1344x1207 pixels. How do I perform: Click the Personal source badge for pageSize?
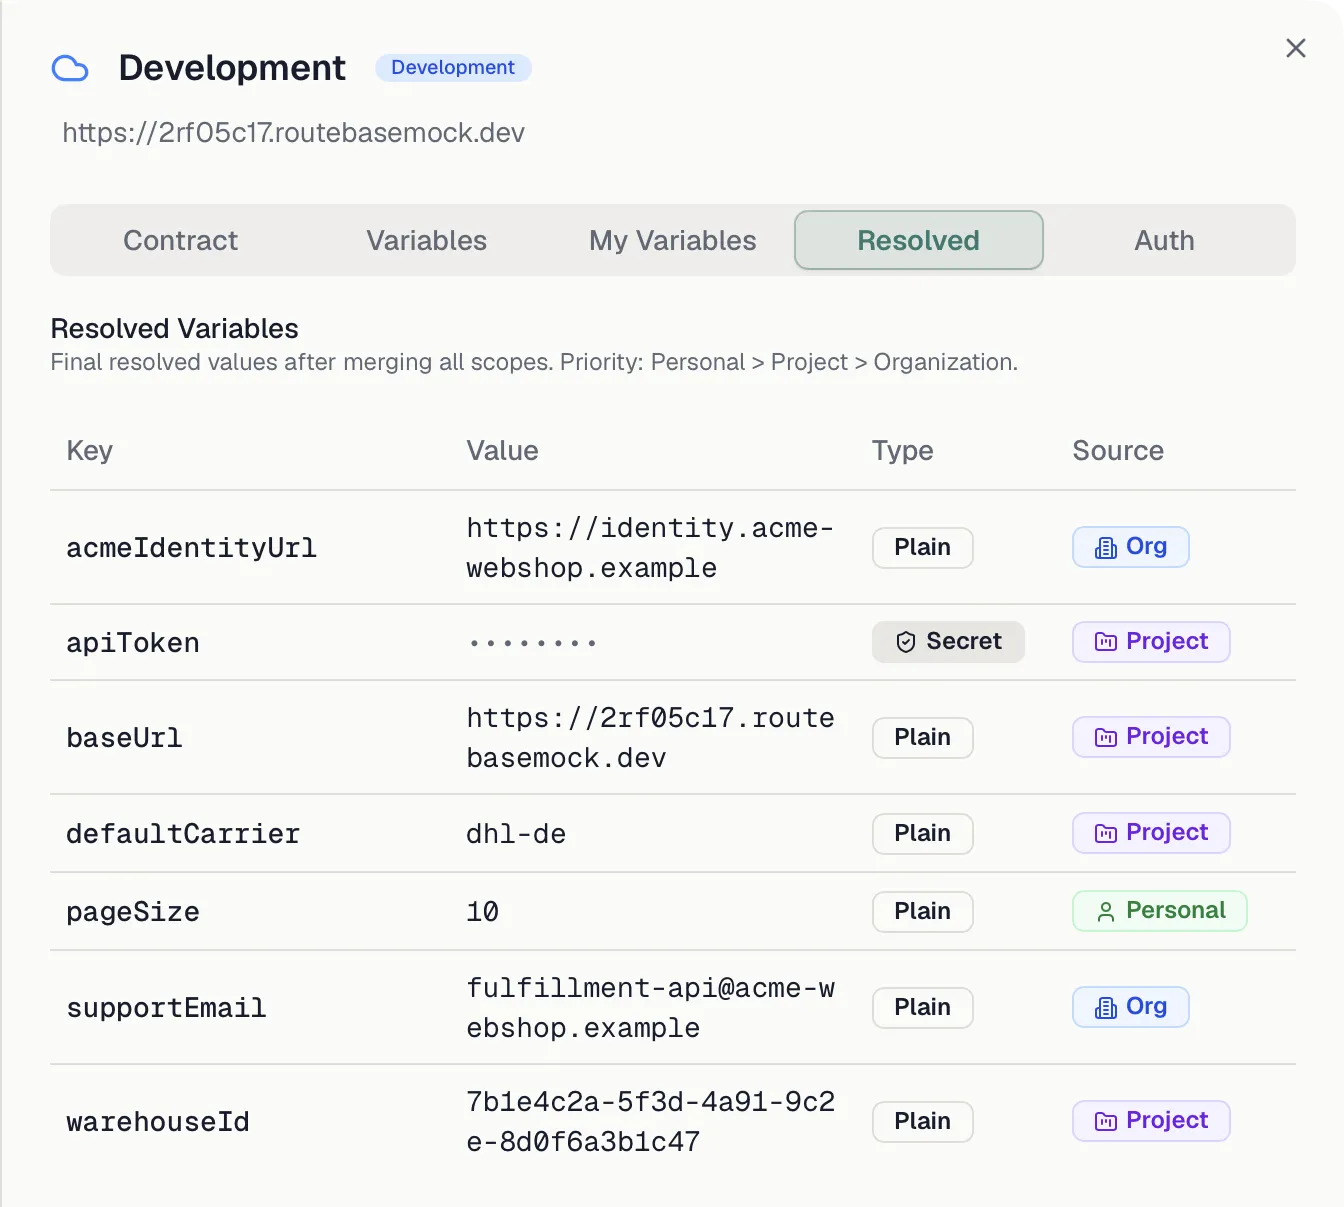(1160, 911)
